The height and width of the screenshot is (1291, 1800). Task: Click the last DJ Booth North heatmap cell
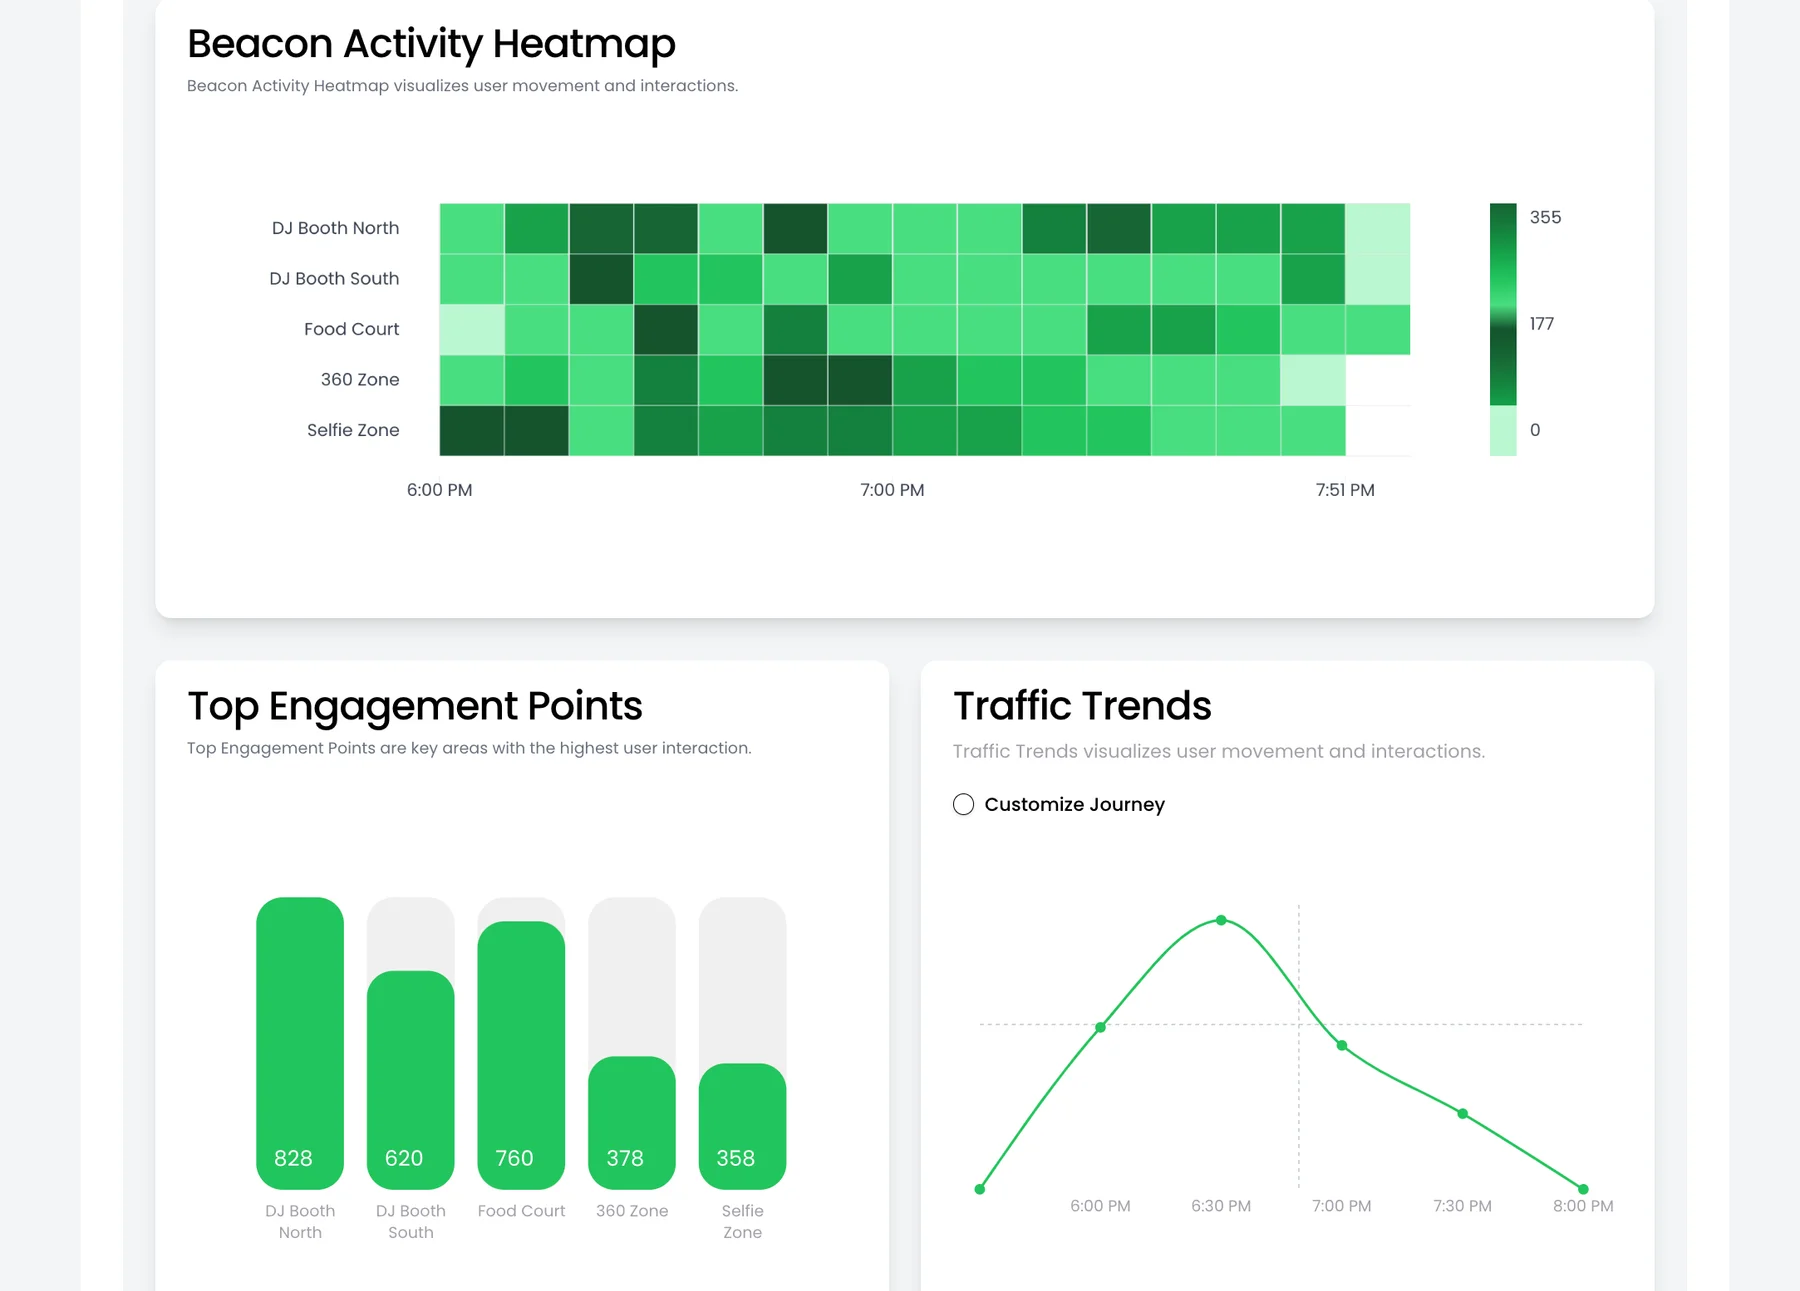pyautogui.click(x=1378, y=229)
